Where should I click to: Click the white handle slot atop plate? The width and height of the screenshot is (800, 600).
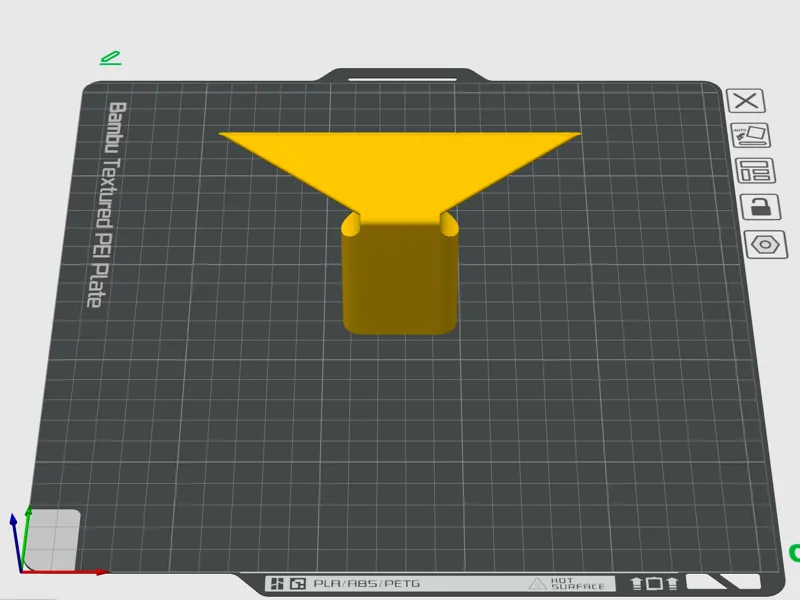(x=402, y=79)
